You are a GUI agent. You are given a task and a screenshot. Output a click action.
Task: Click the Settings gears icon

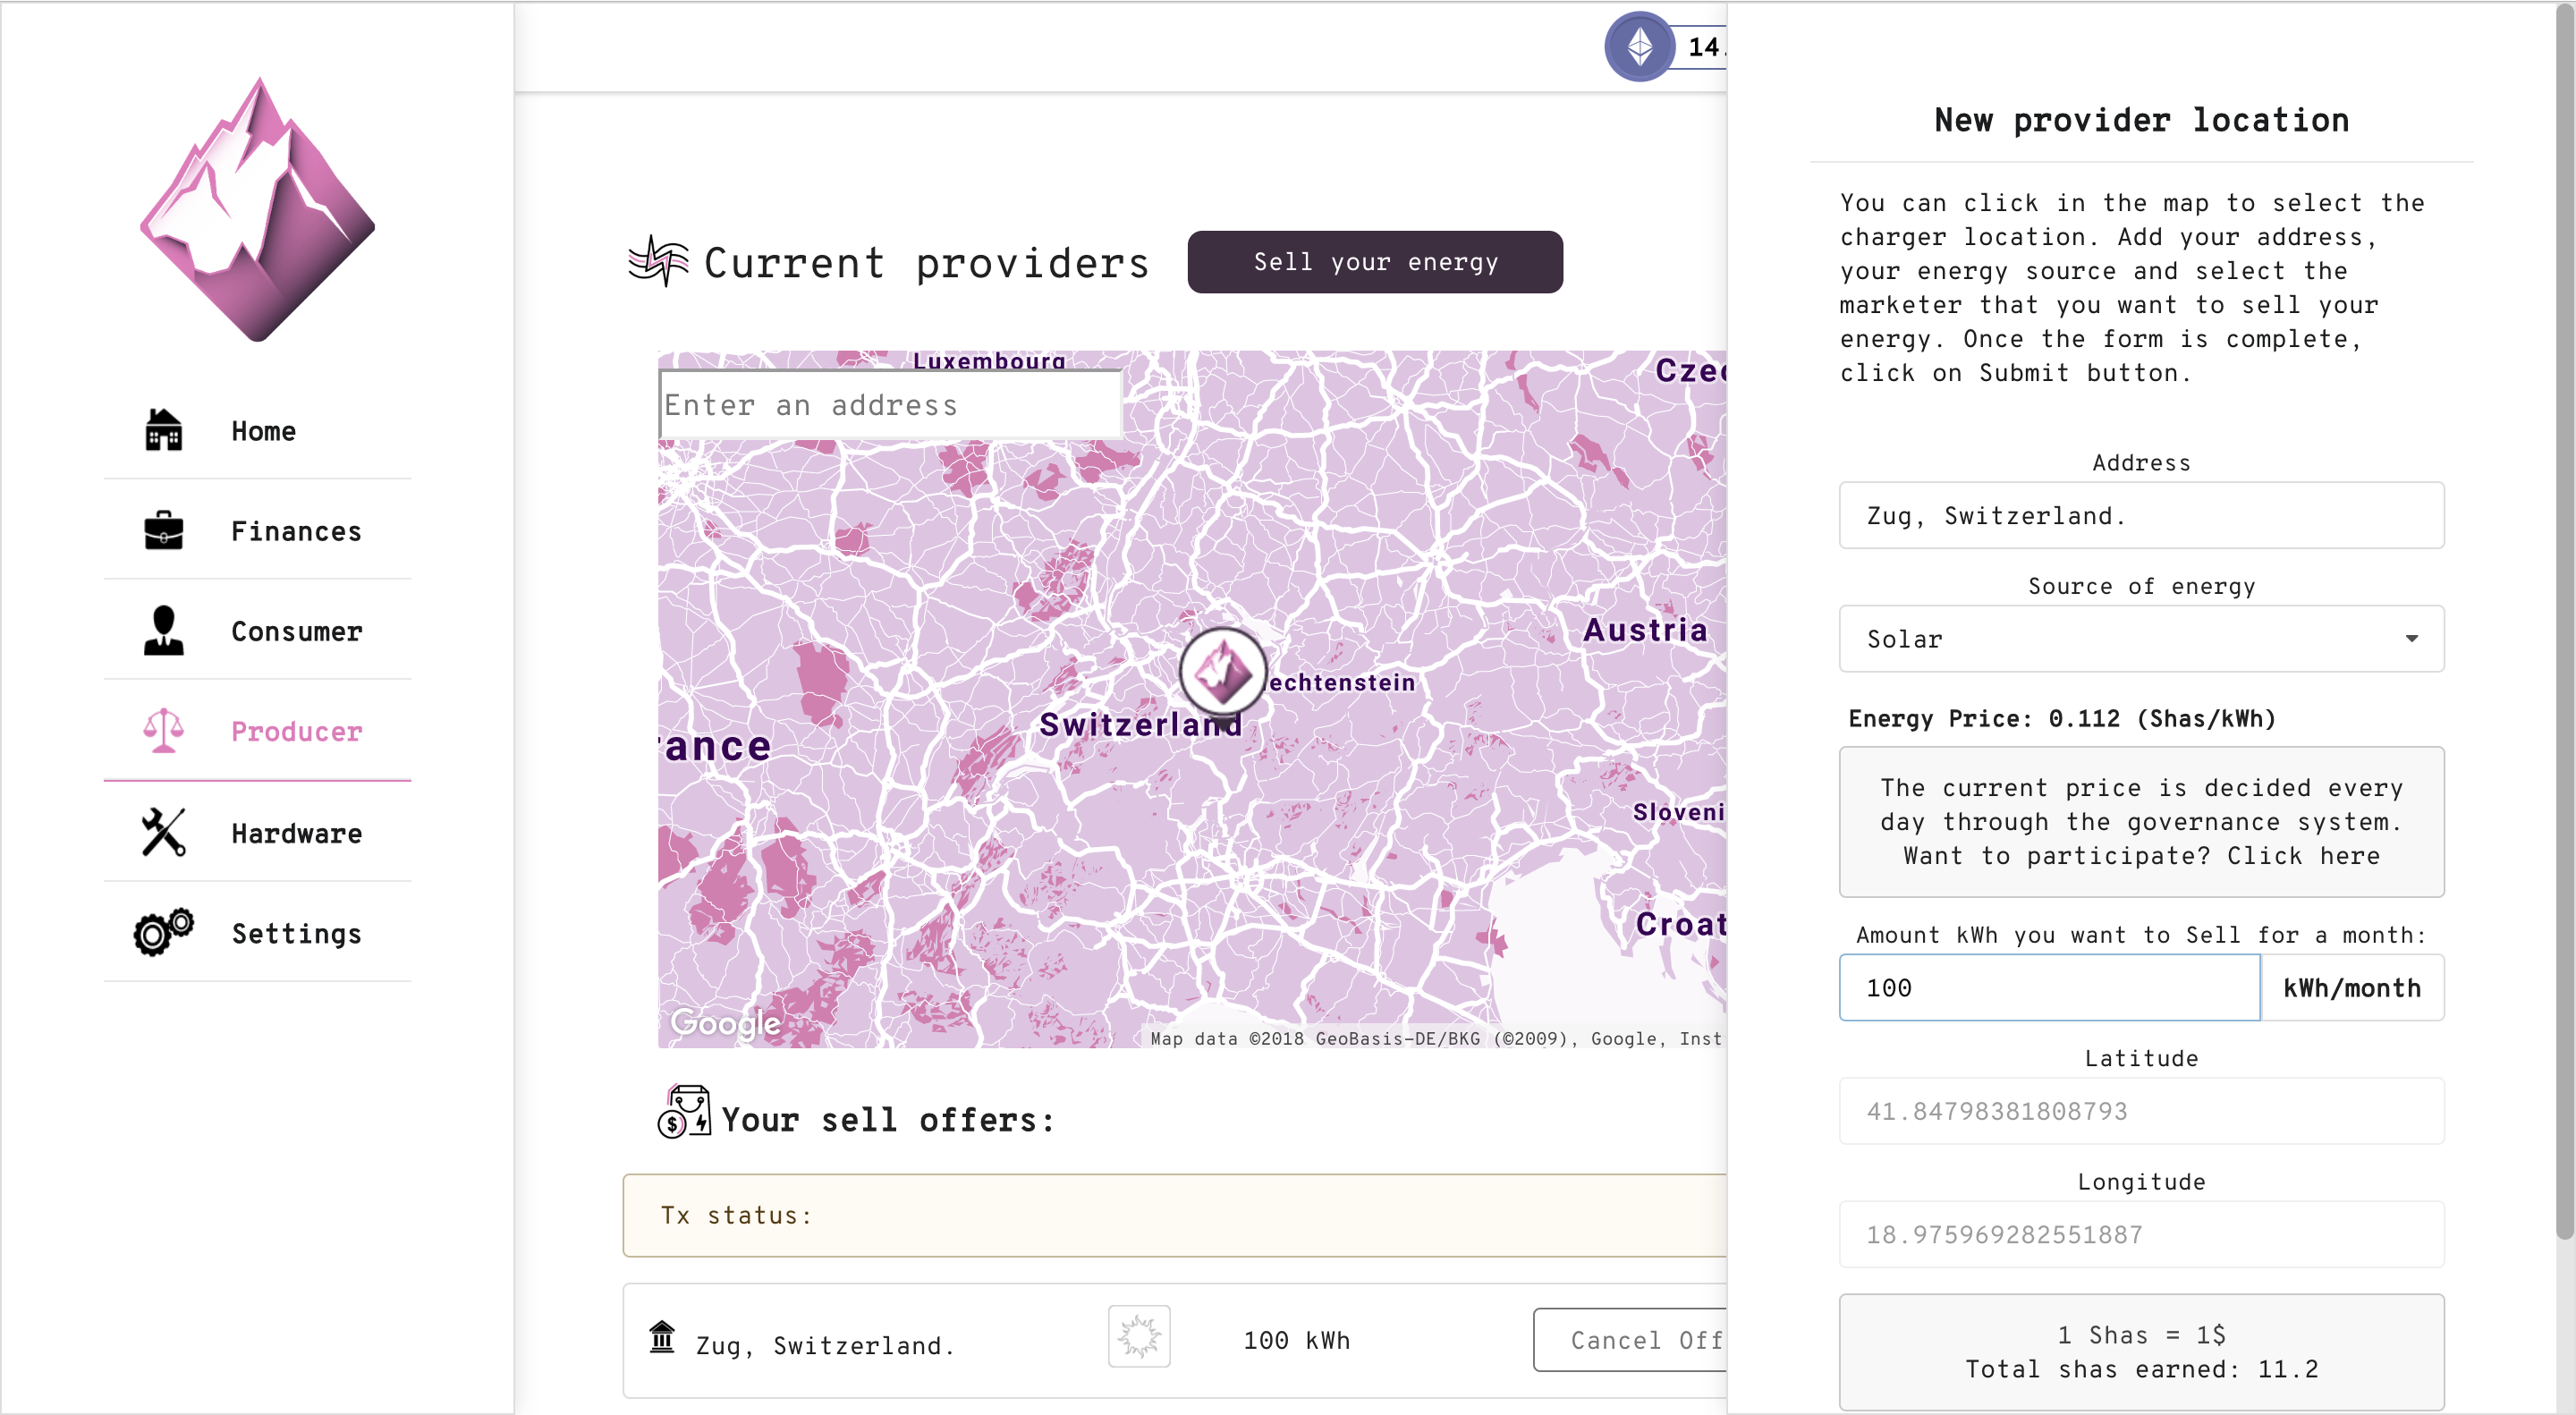[163, 932]
